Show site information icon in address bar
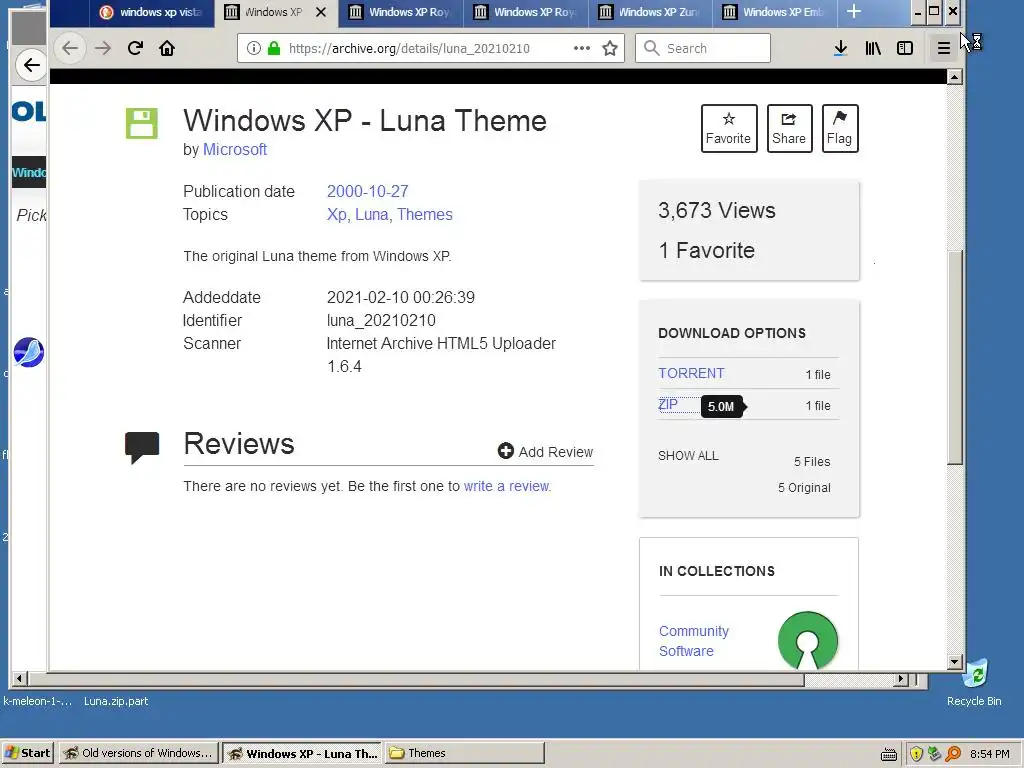Screen dimensions: 1024x768 [253, 48]
